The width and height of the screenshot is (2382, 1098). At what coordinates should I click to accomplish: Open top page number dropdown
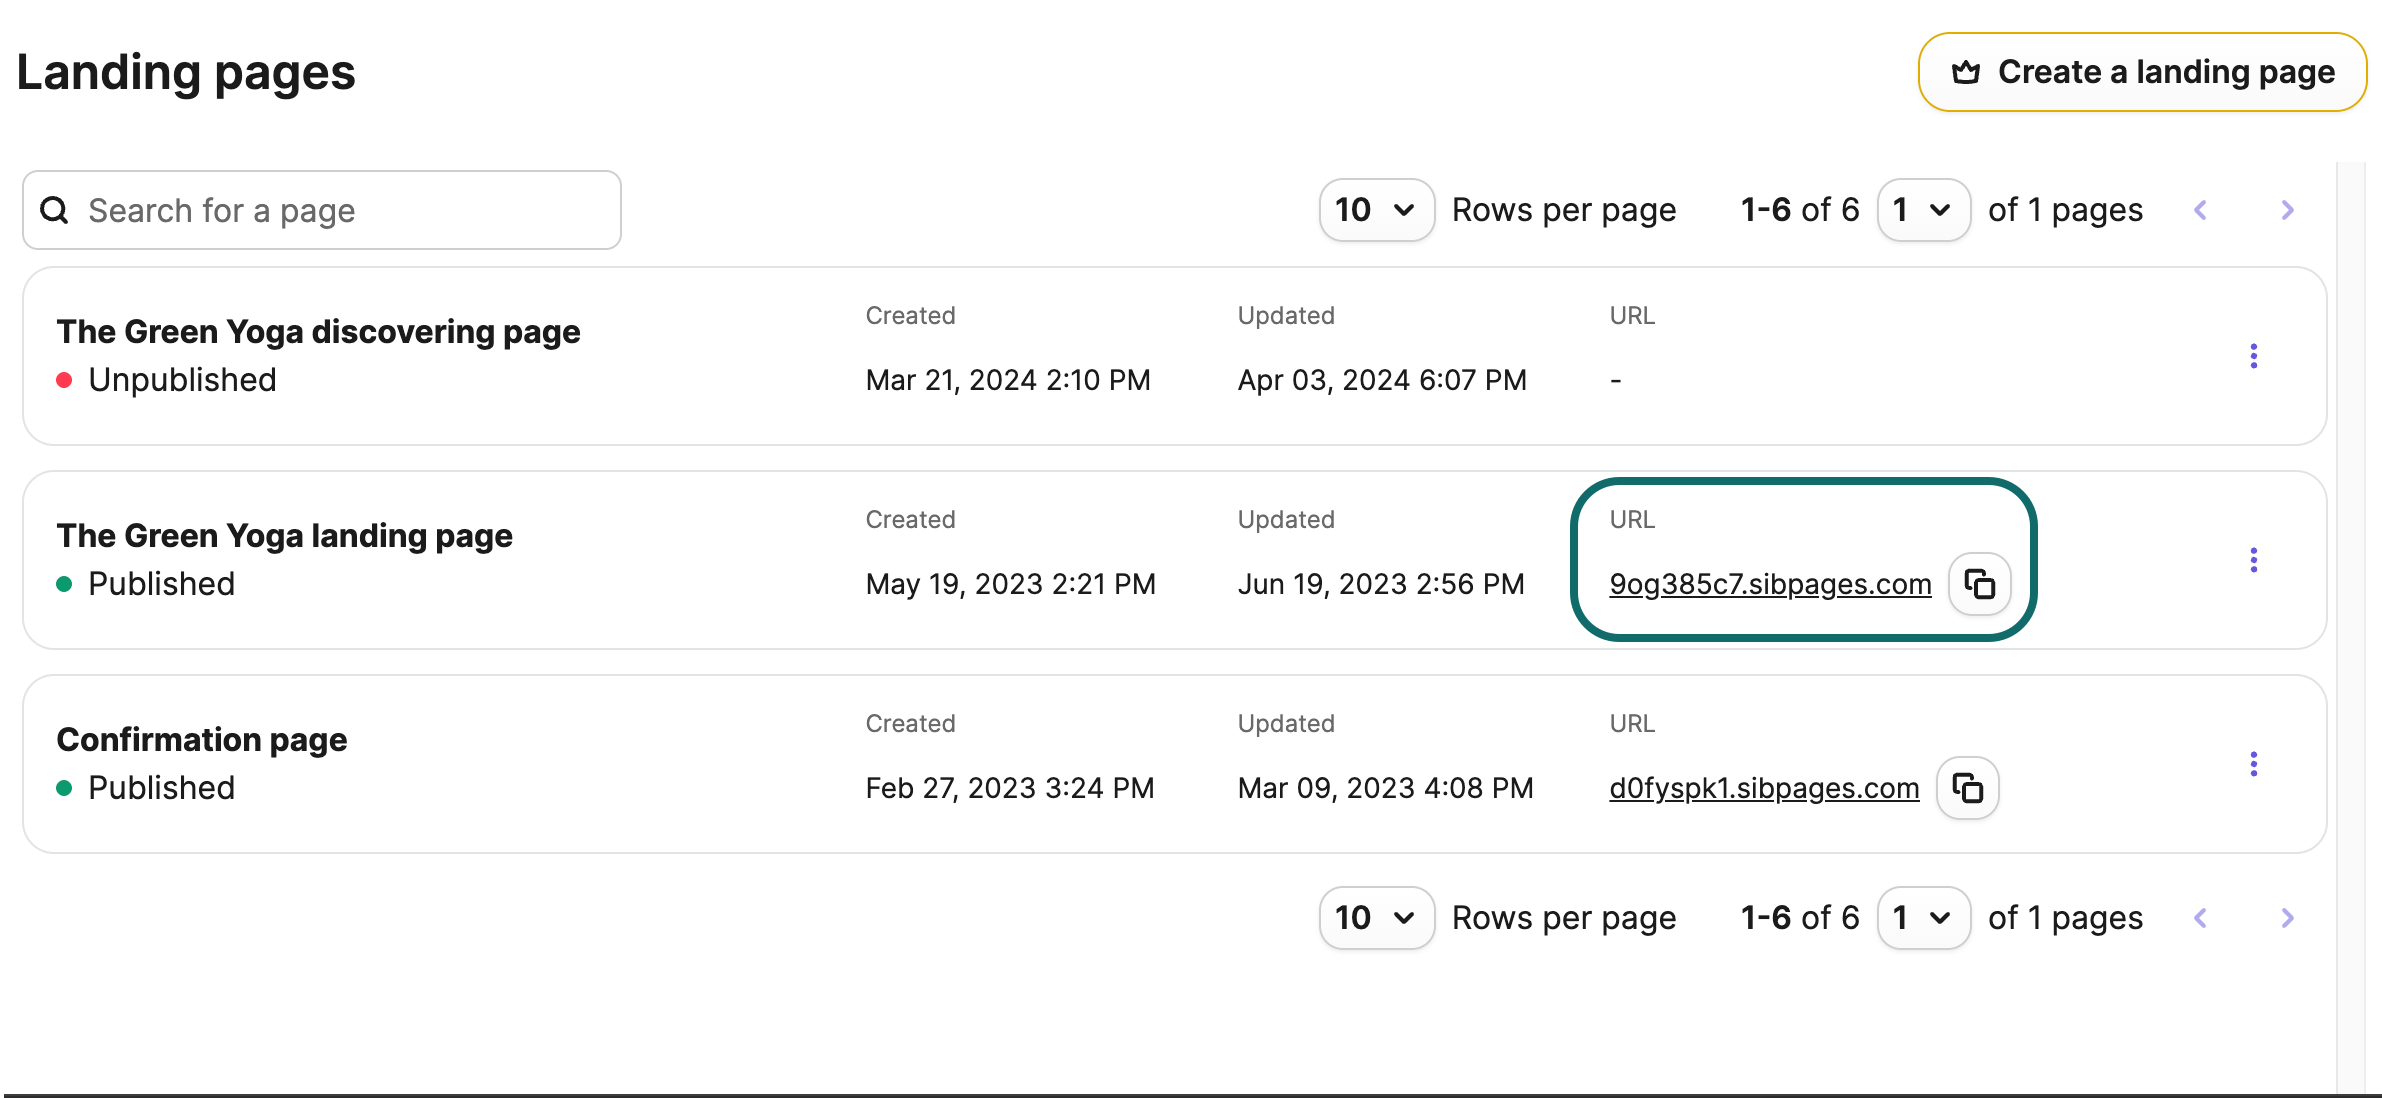(1923, 210)
